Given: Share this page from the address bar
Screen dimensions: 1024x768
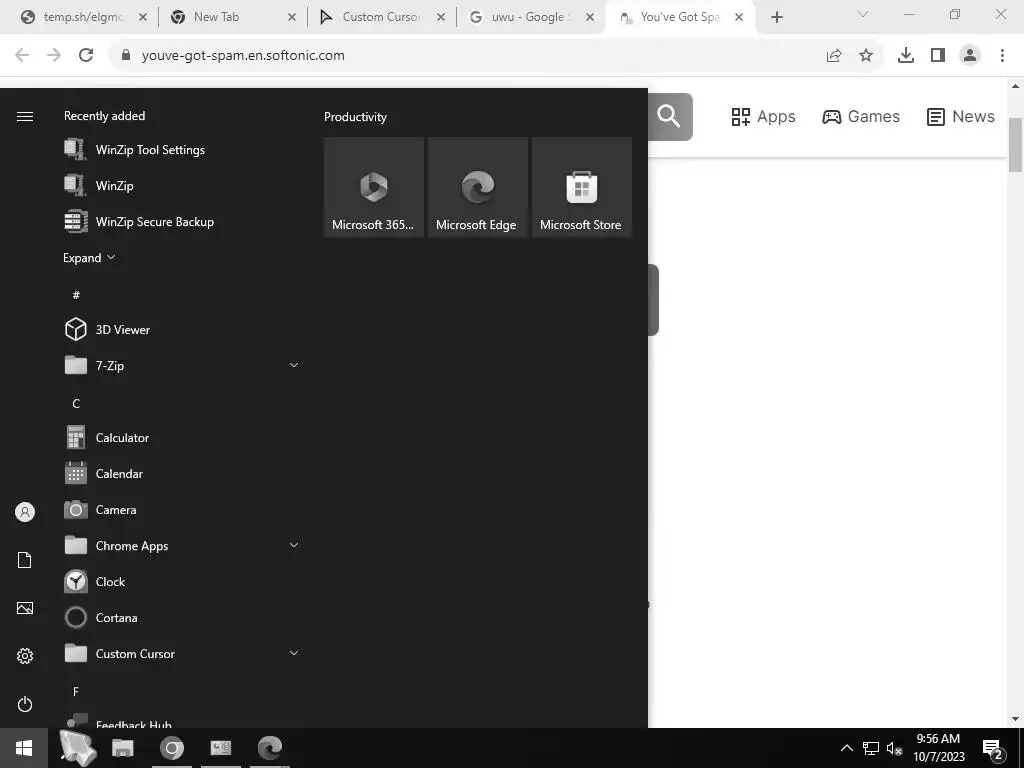Looking at the screenshot, I should pyautogui.click(x=834, y=56).
